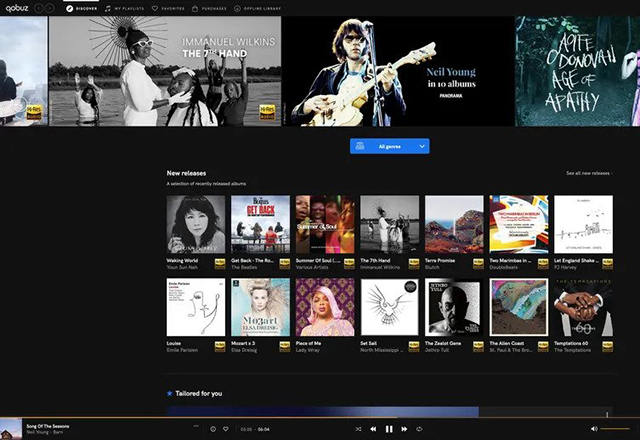This screenshot has height=440, width=640.
Task: Go back with the left navigation arrow
Action: coord(39,8)
